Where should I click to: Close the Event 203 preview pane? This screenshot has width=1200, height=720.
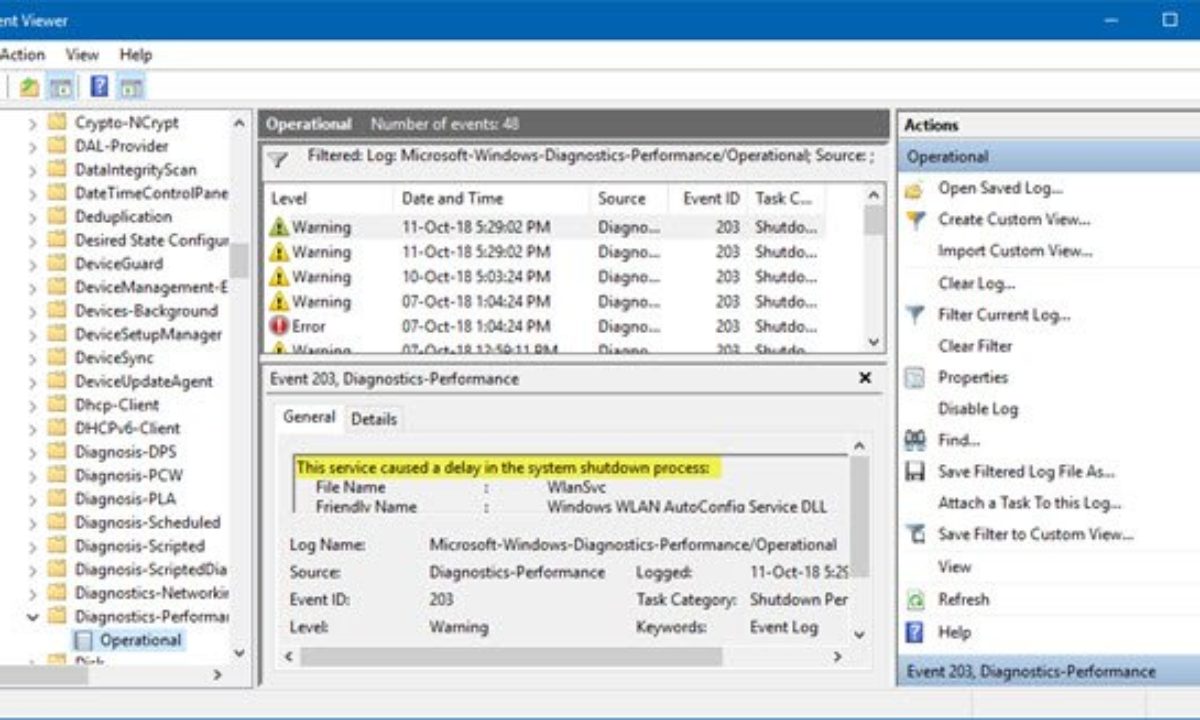(865, 378)
